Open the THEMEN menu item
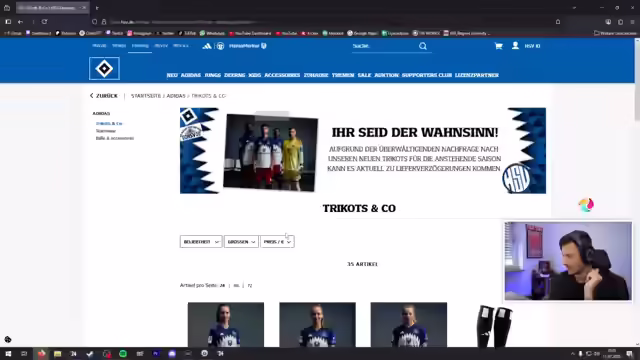The height and width of the screenshot is (360, 640). (x=343, y=75)
